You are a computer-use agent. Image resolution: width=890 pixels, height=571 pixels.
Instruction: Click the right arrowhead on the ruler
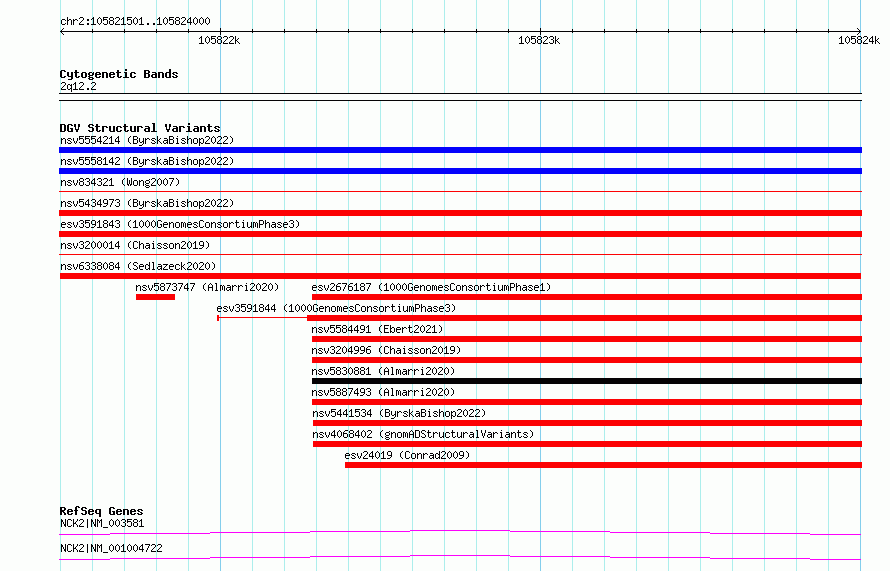coord(859,32)
